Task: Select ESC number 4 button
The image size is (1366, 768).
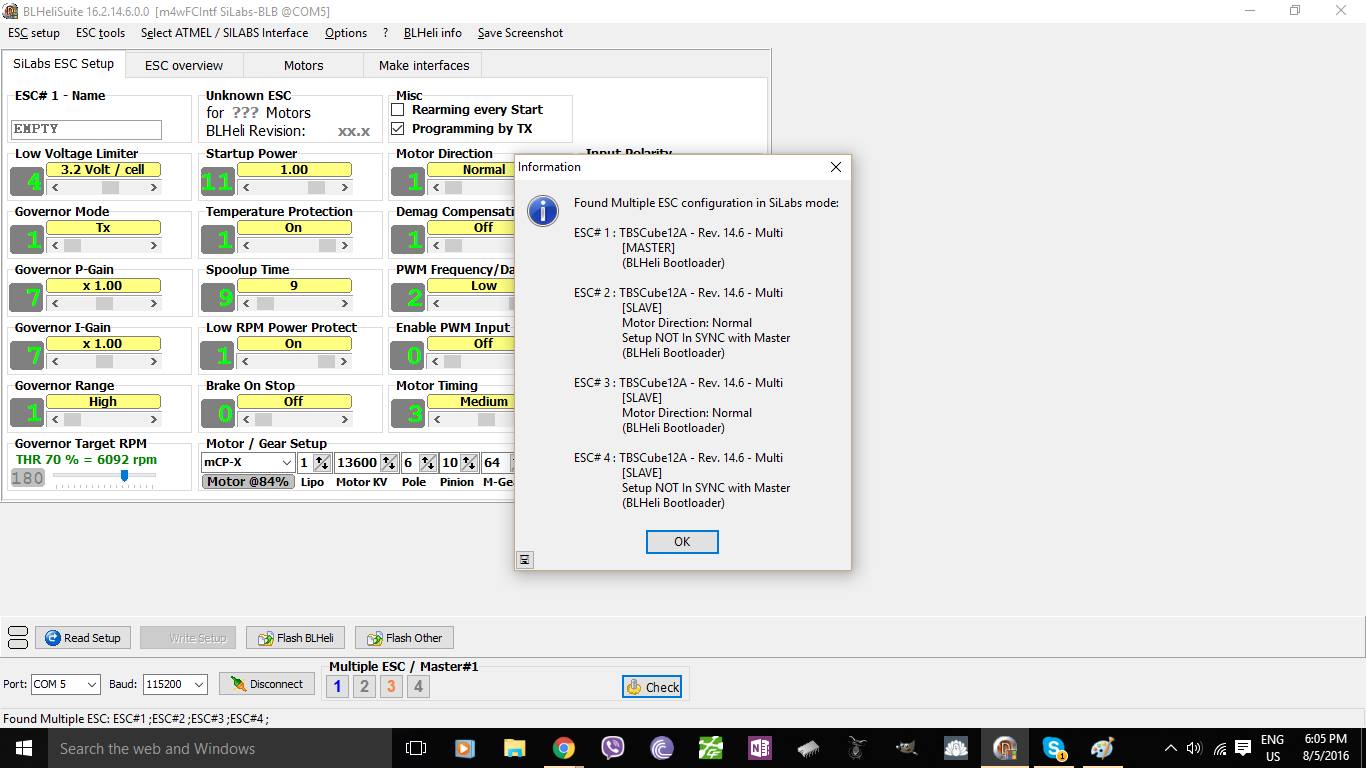Action: click(x=419, y=686)
